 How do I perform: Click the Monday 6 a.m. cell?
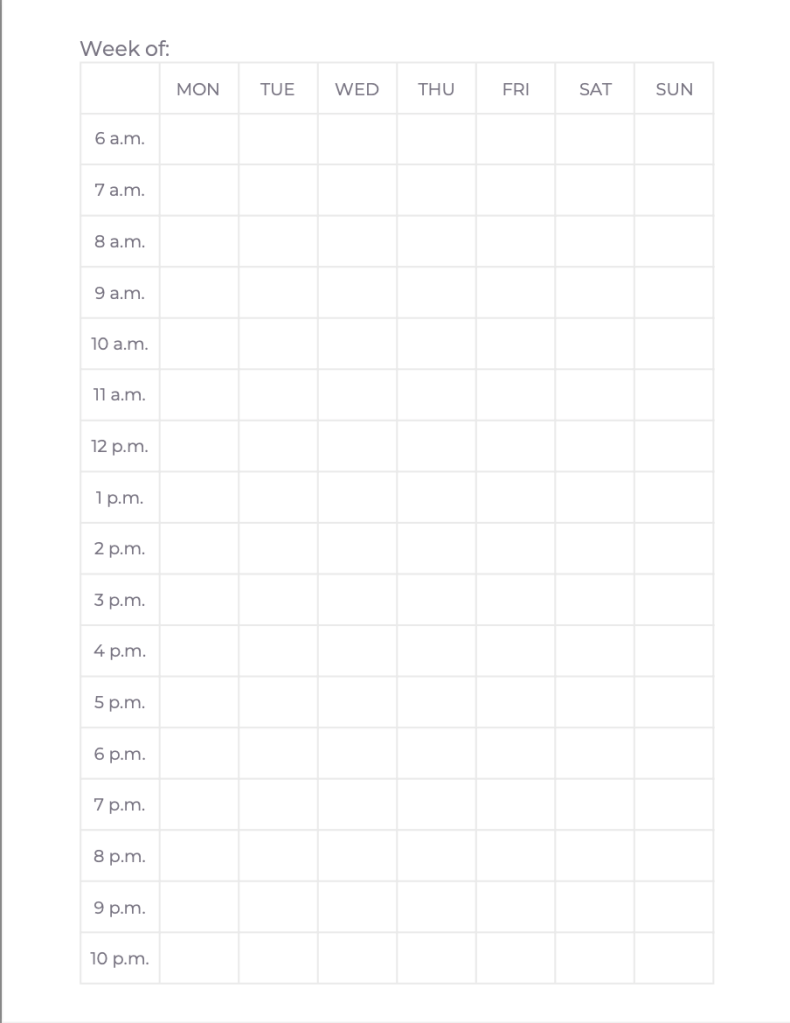click(198, 139)
